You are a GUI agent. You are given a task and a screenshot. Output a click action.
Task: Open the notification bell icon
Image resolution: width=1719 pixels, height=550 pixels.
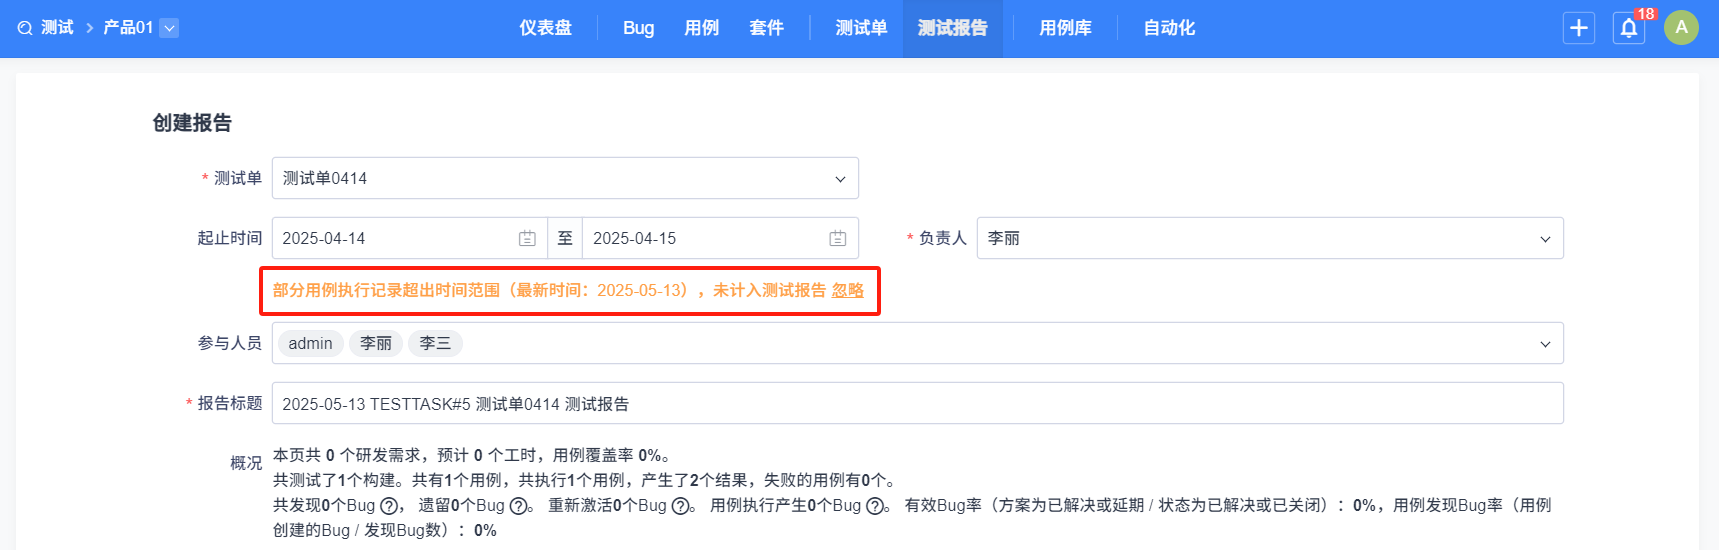(1629, 28)
